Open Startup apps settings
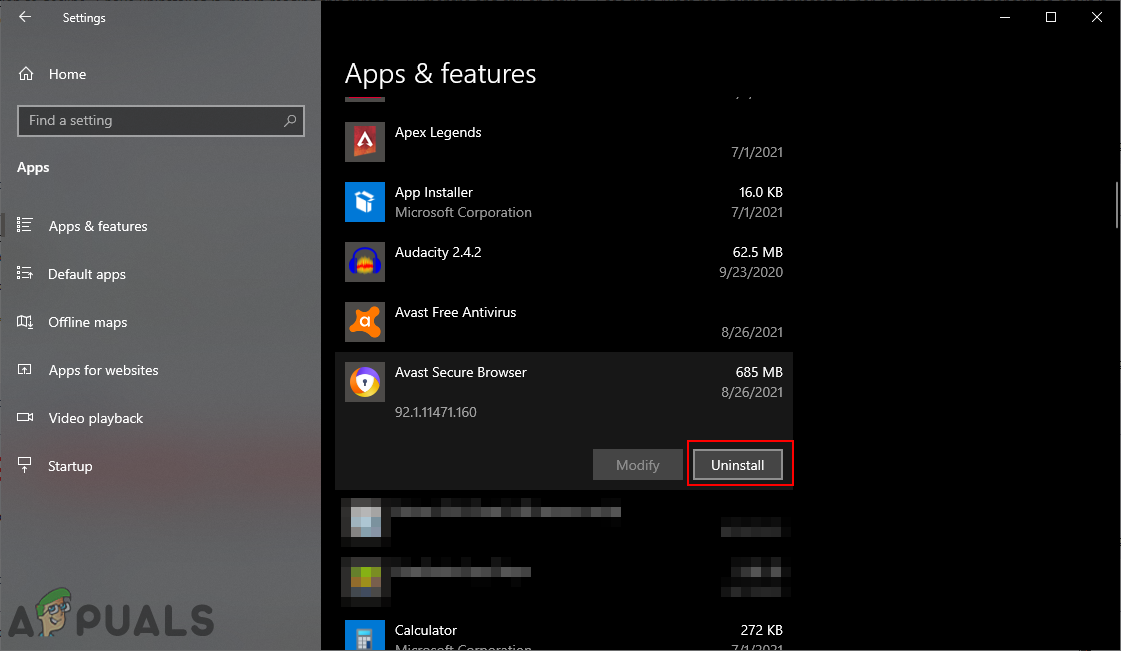 pos(70,466)
